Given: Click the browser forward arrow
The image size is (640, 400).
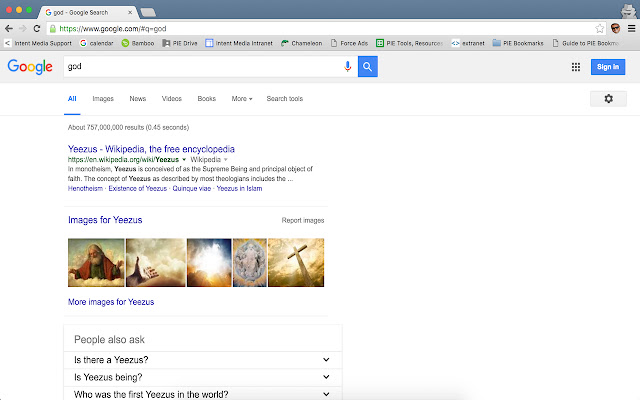Looking at the screenshot, I should pos(23,29).
